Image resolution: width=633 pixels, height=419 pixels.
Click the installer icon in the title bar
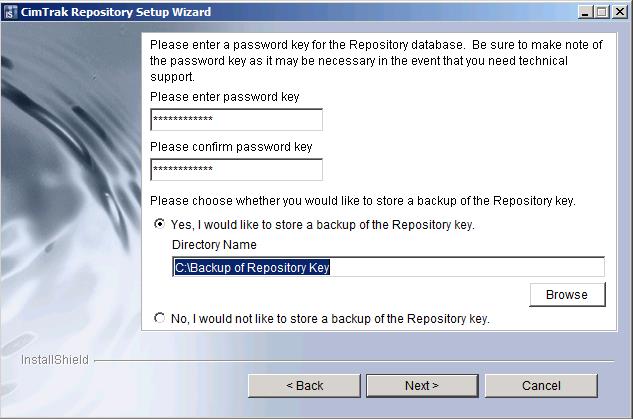coord(11,12)
